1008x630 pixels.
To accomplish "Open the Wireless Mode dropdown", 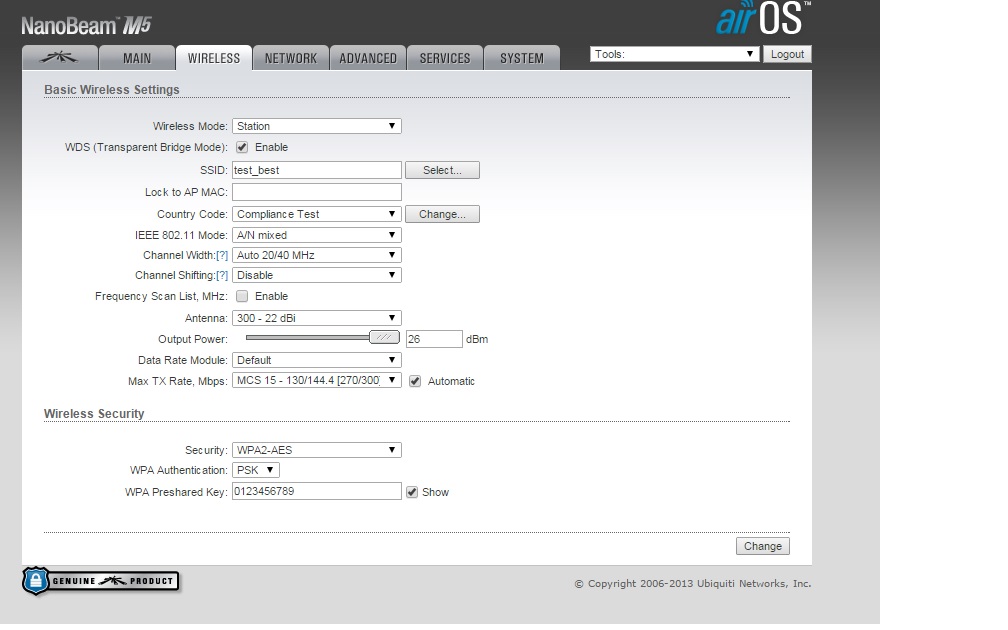I will click(x=316, y=126).
